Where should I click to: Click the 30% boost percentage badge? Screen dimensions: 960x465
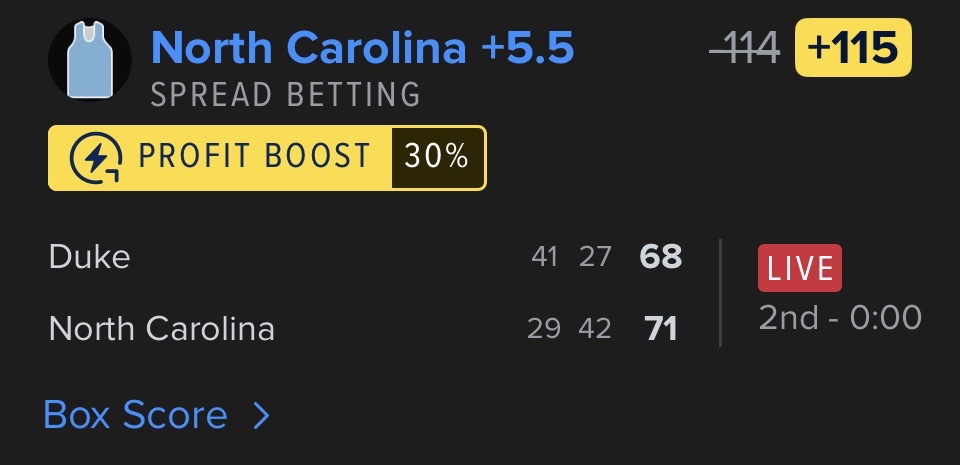(437, 157)
